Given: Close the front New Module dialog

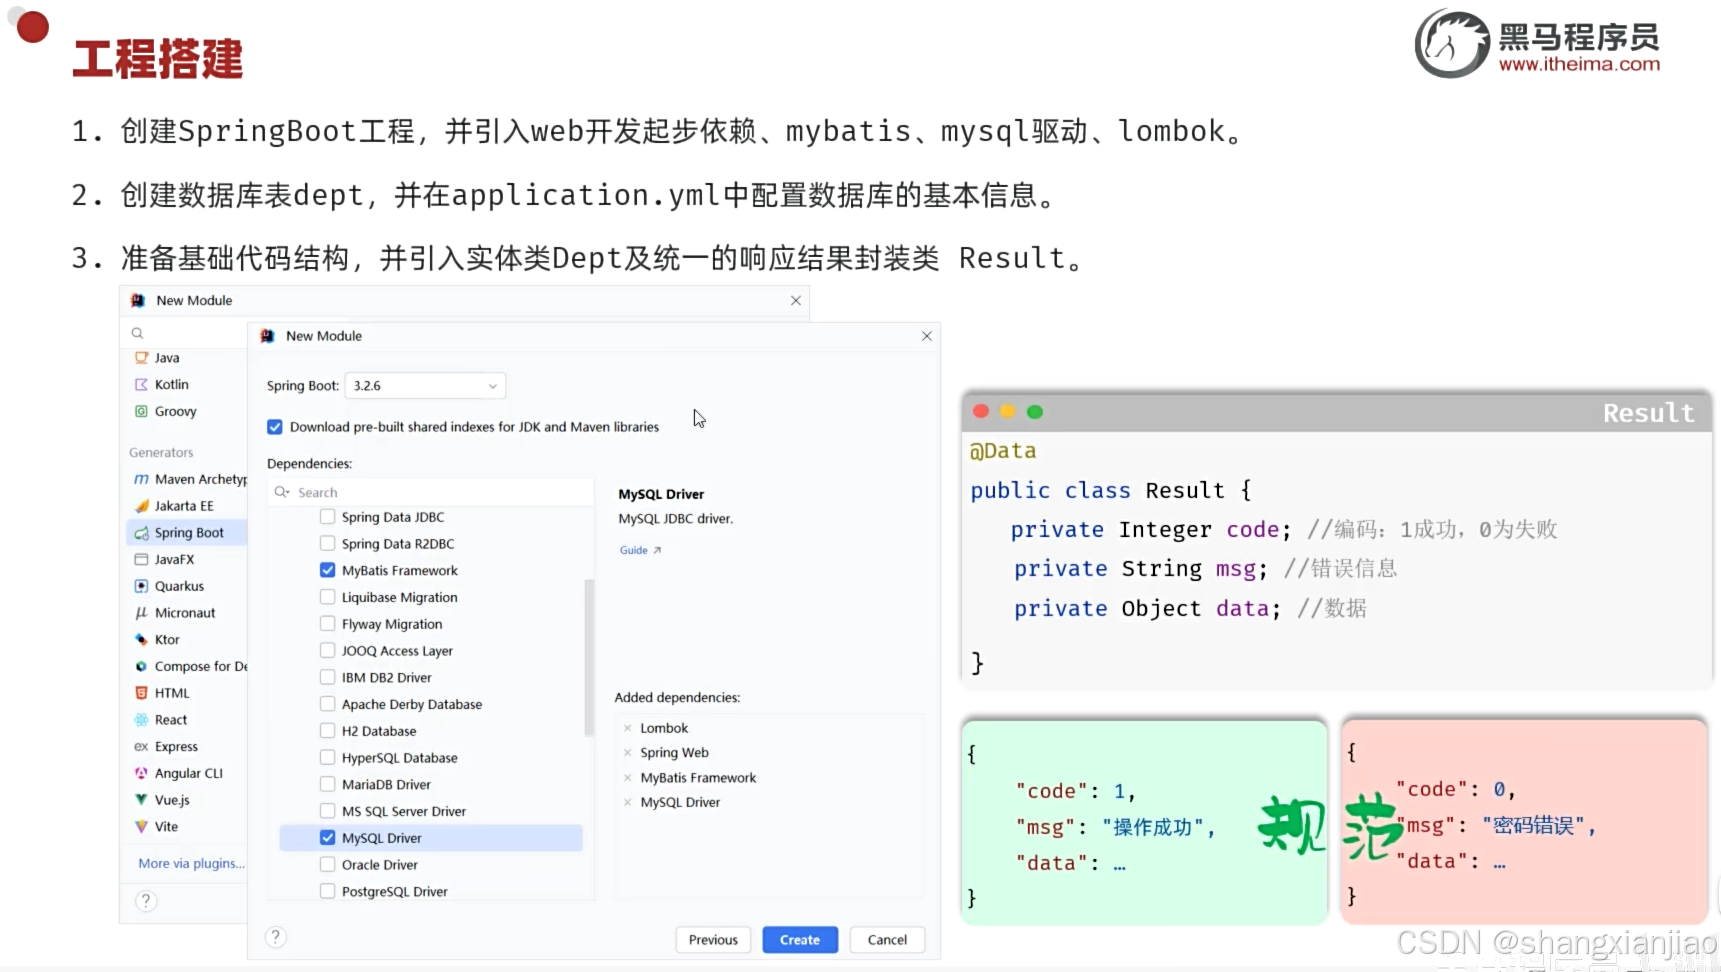Looking at the screenshot, I should [x=927, y=336].
